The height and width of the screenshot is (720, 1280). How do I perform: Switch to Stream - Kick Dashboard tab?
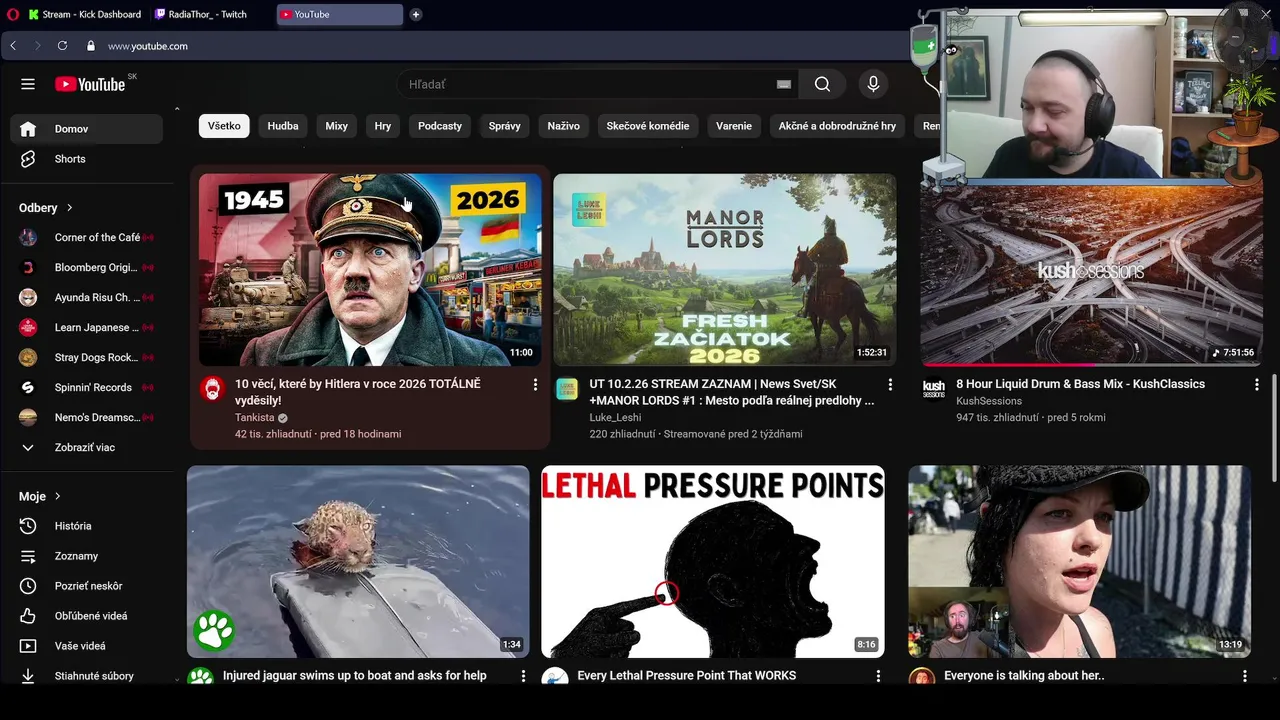click(x=85, y=14)
